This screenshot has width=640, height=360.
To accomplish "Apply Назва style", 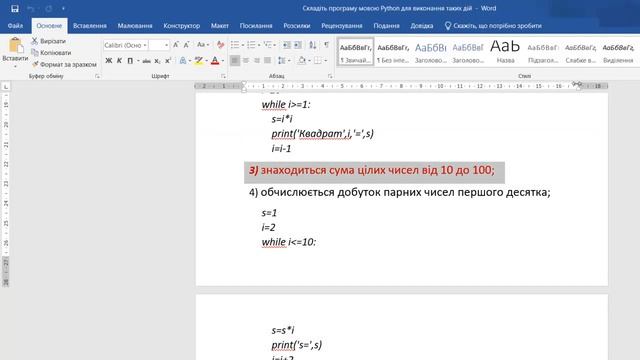I will coord(505,52).
